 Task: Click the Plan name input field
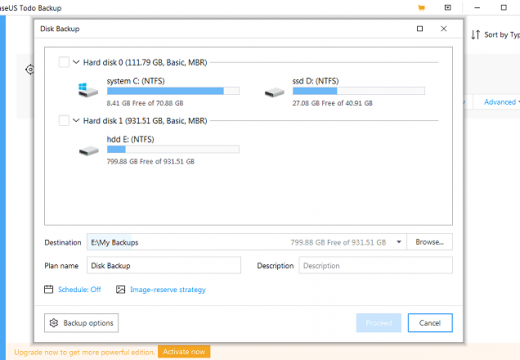coord(164,265)
